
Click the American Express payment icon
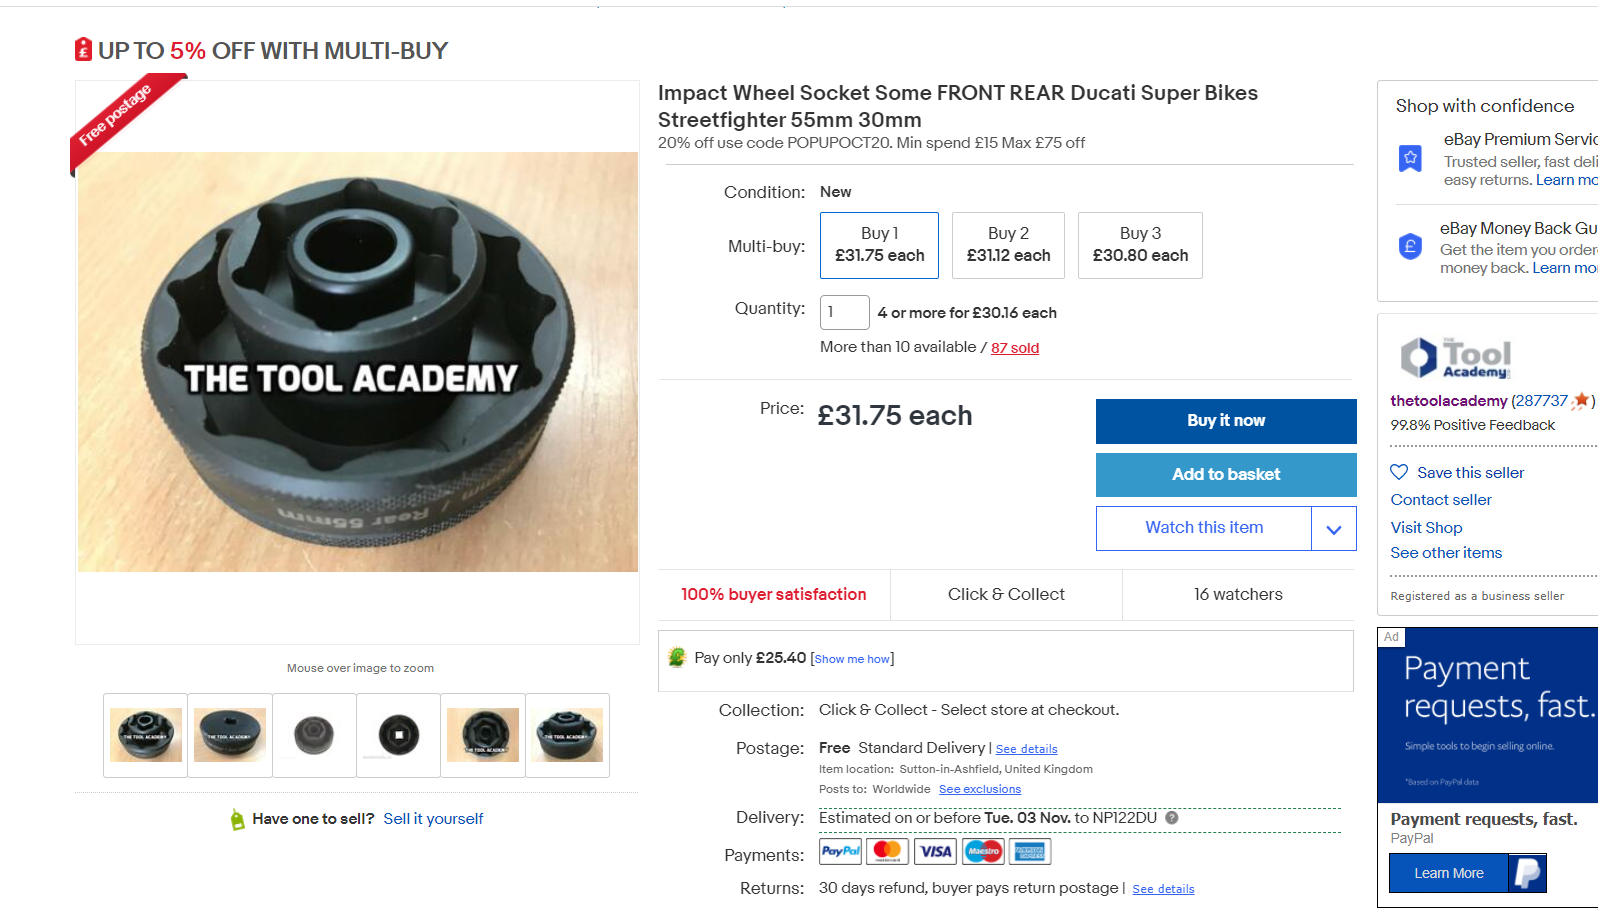click(1030, 851)
